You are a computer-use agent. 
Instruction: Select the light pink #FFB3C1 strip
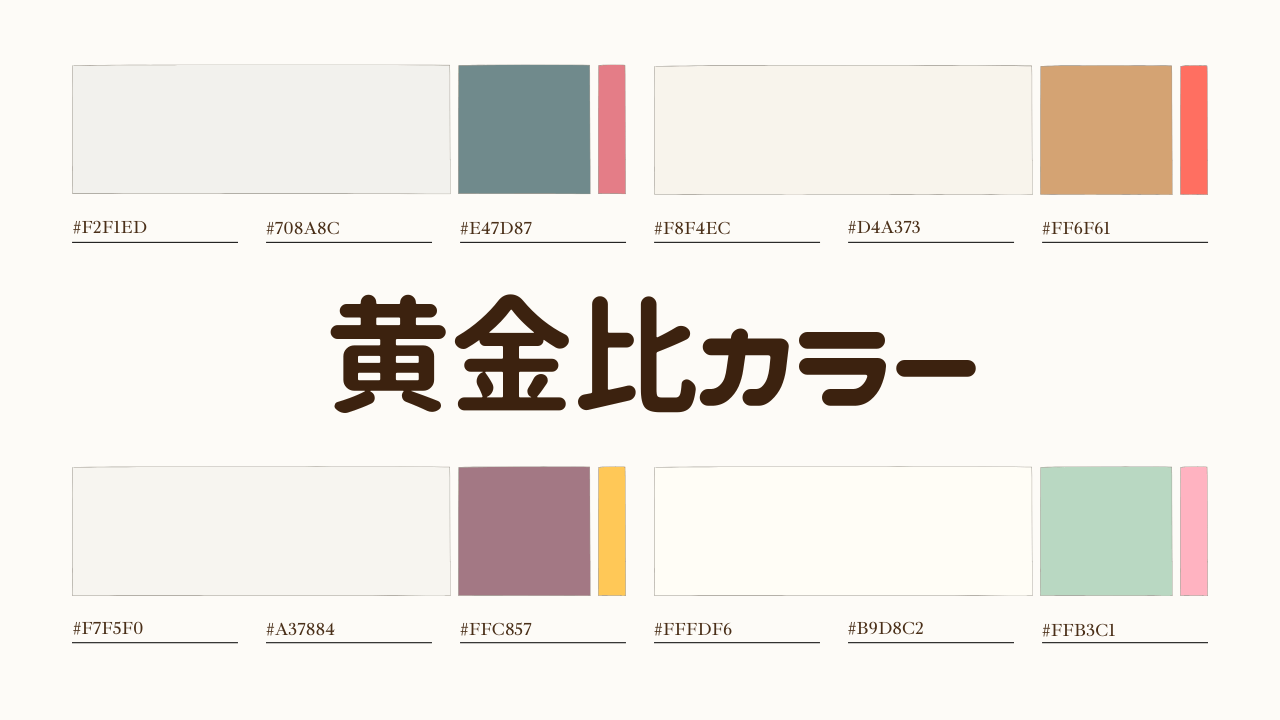[x=1194, y=531]
